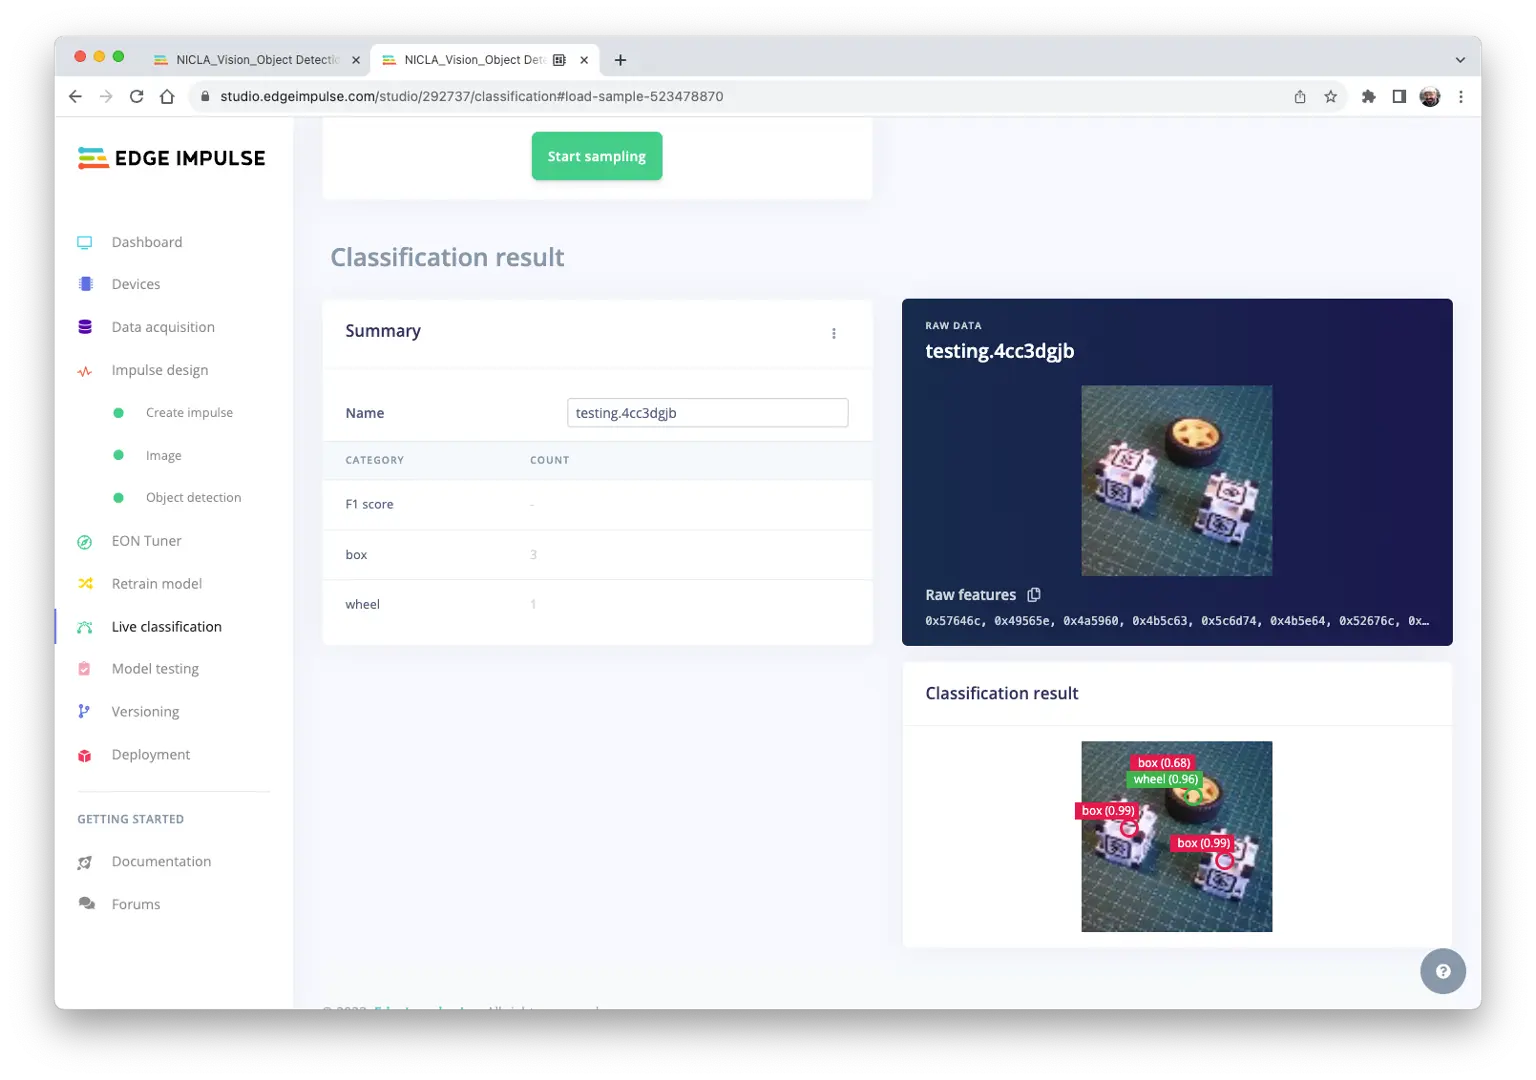Click the help question mark bubble
Viewport: 1536px width, 1080px height.
[x=1442, y=971]
